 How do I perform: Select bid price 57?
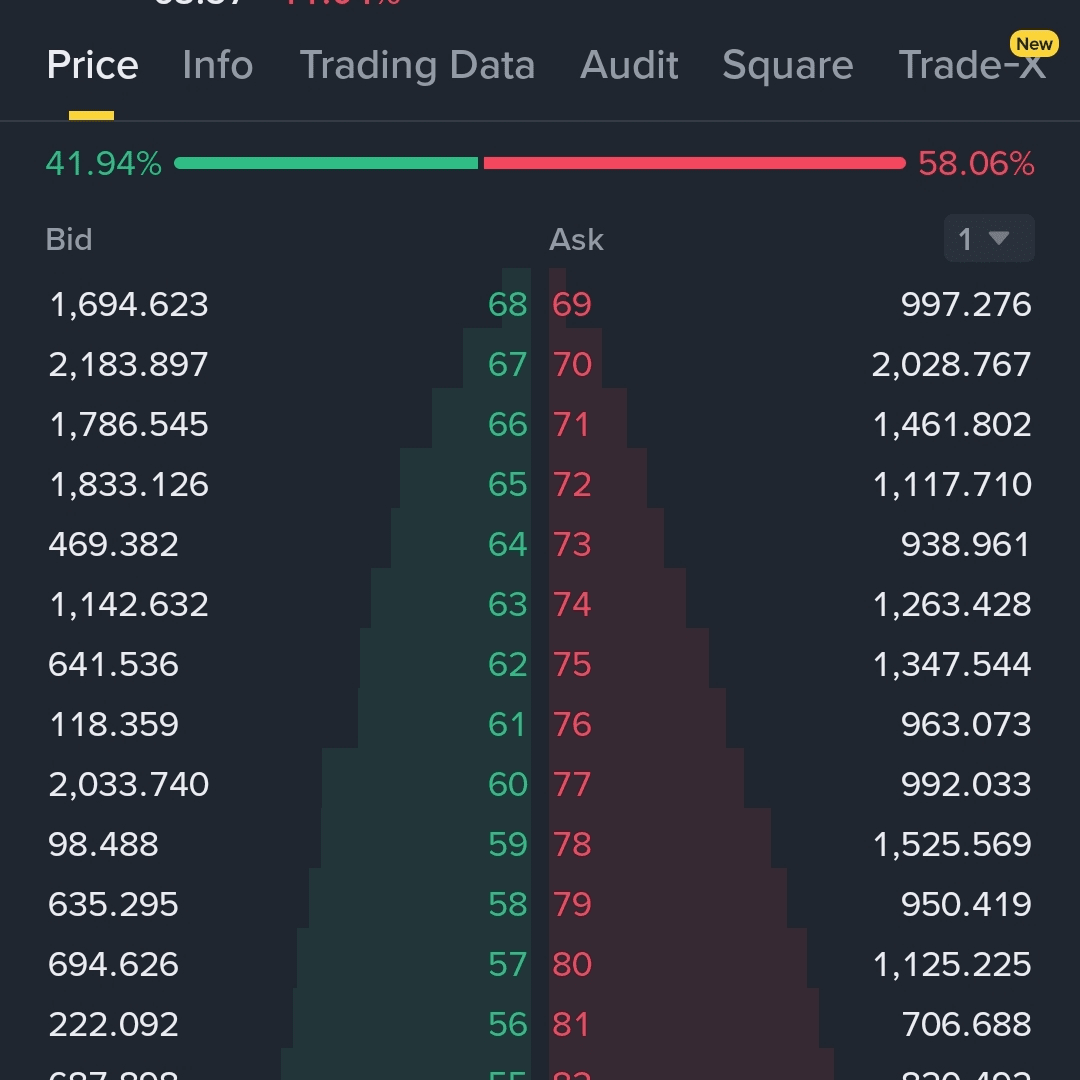click(508, 964)
